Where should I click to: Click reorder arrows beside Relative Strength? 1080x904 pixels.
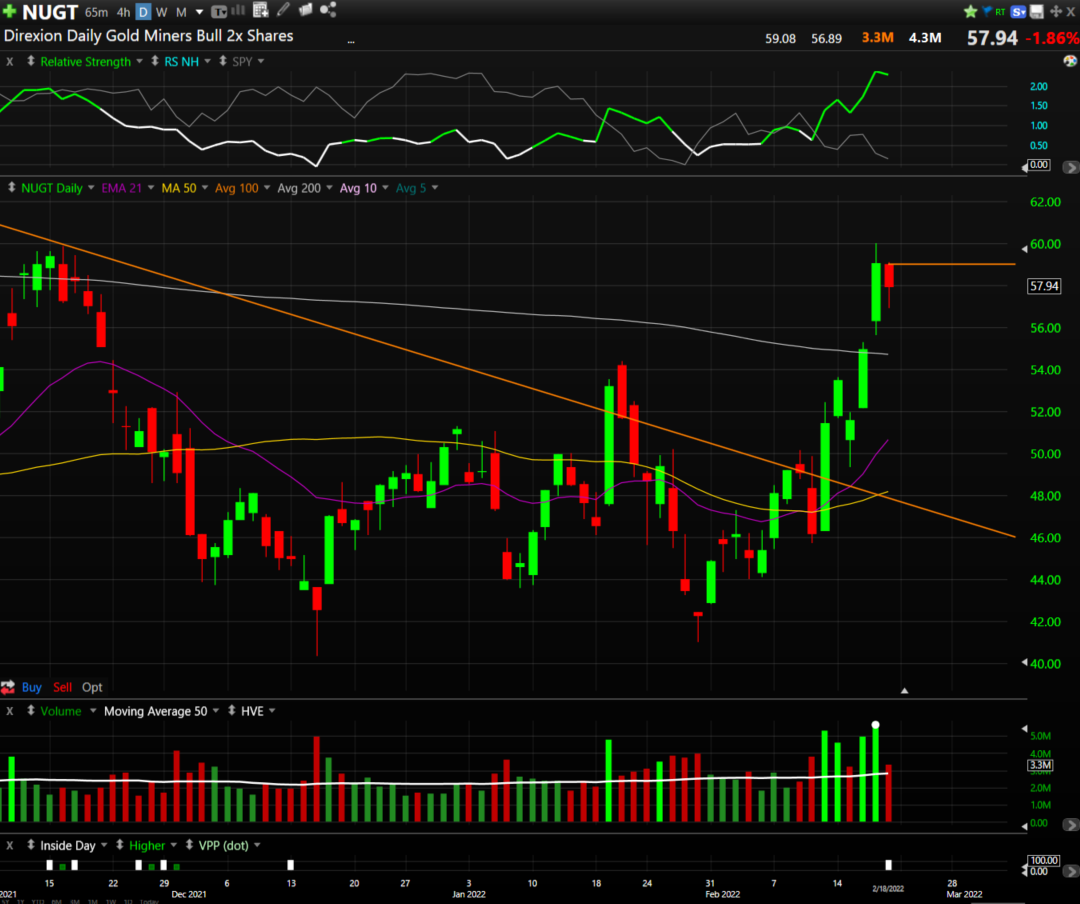coord(31,61)
